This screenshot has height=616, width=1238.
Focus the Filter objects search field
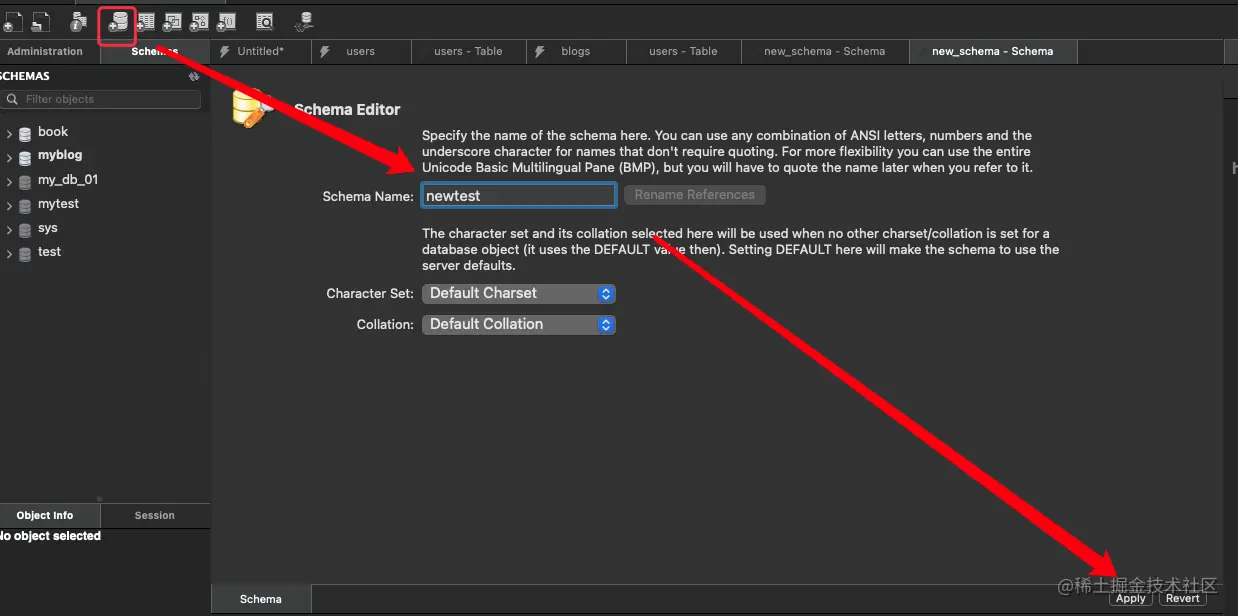coord(101,99)
